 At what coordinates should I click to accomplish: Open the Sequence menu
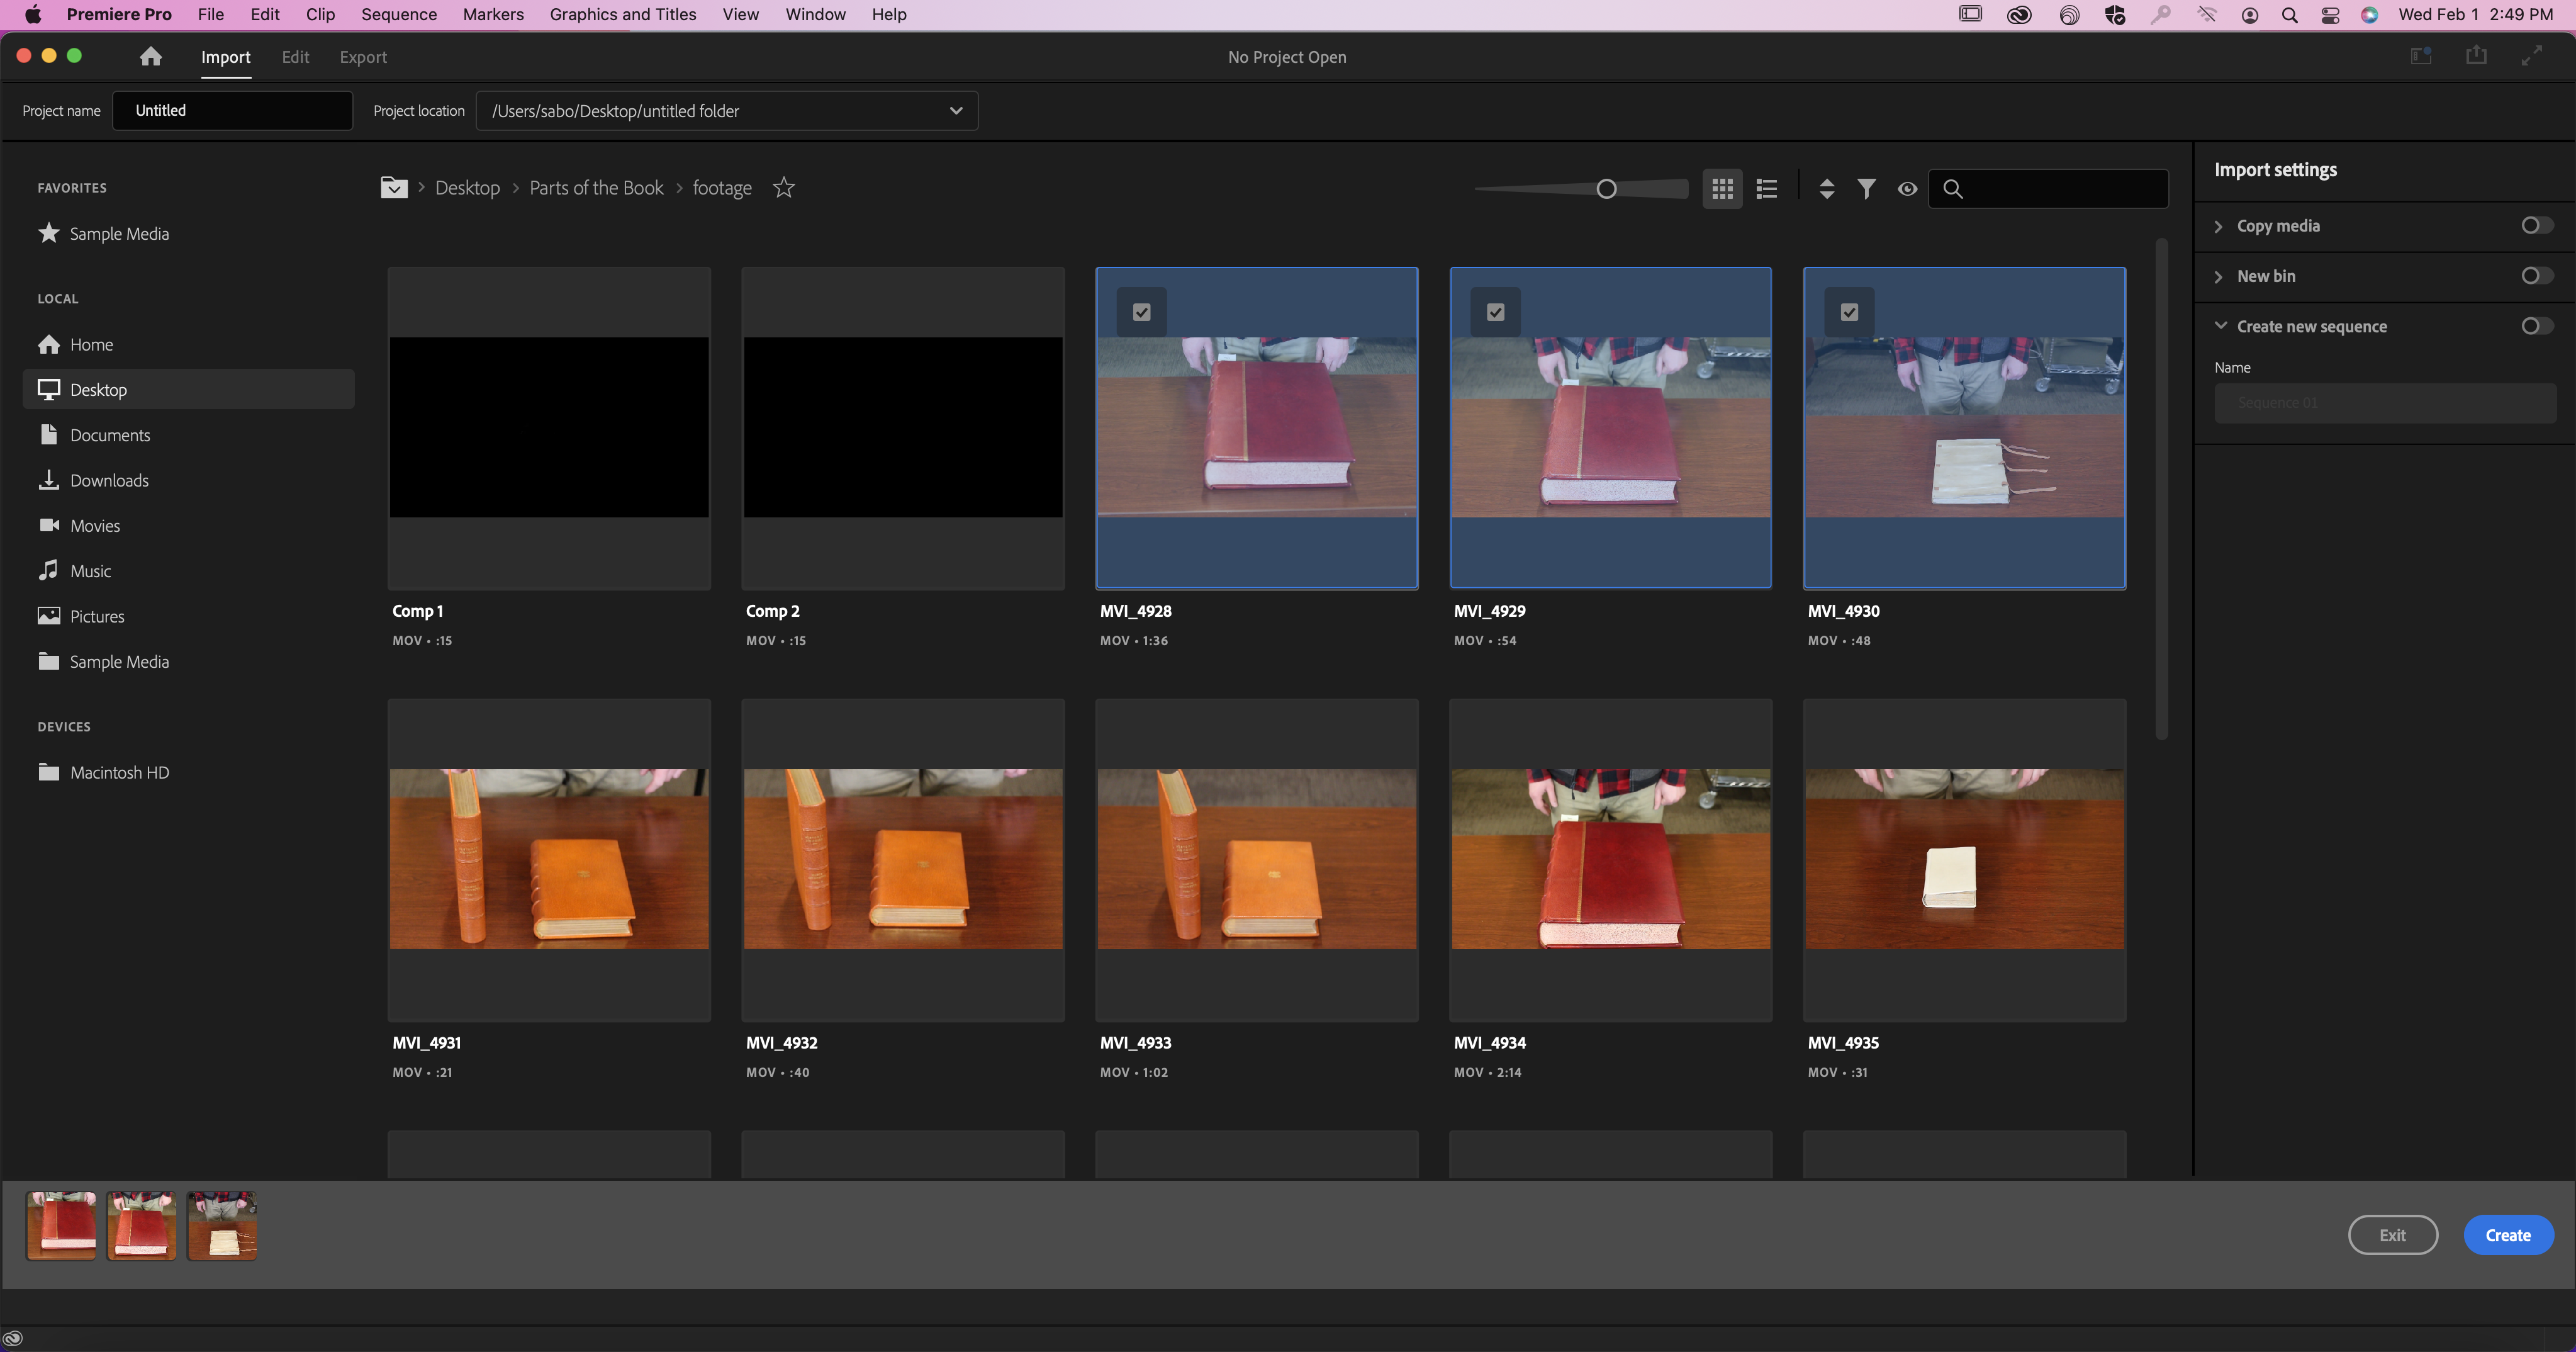click(x=399, y=14)
